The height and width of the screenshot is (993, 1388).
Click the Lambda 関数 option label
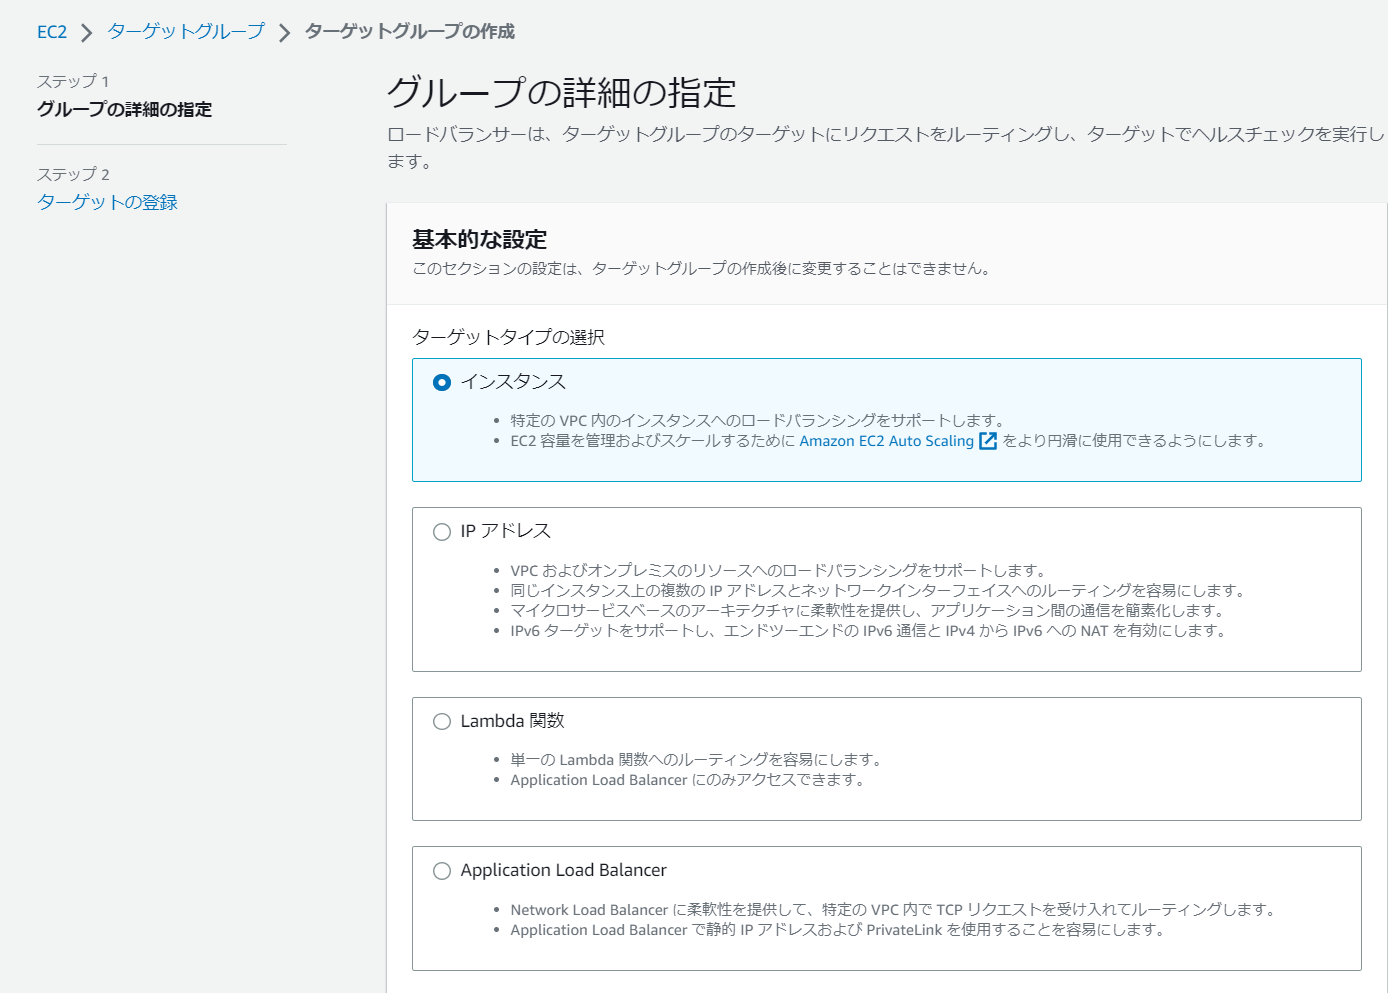click(512, 721)
